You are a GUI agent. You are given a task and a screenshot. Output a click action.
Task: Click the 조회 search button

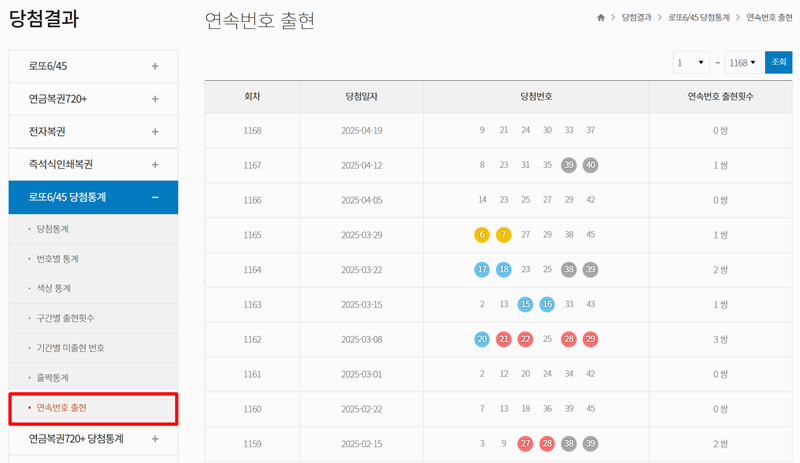(779, 62)
